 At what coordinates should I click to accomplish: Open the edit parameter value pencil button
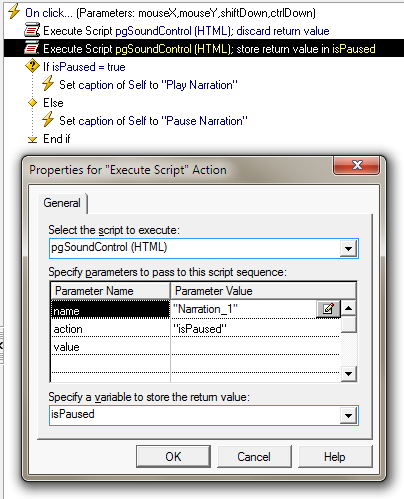[x=328, y=309]
